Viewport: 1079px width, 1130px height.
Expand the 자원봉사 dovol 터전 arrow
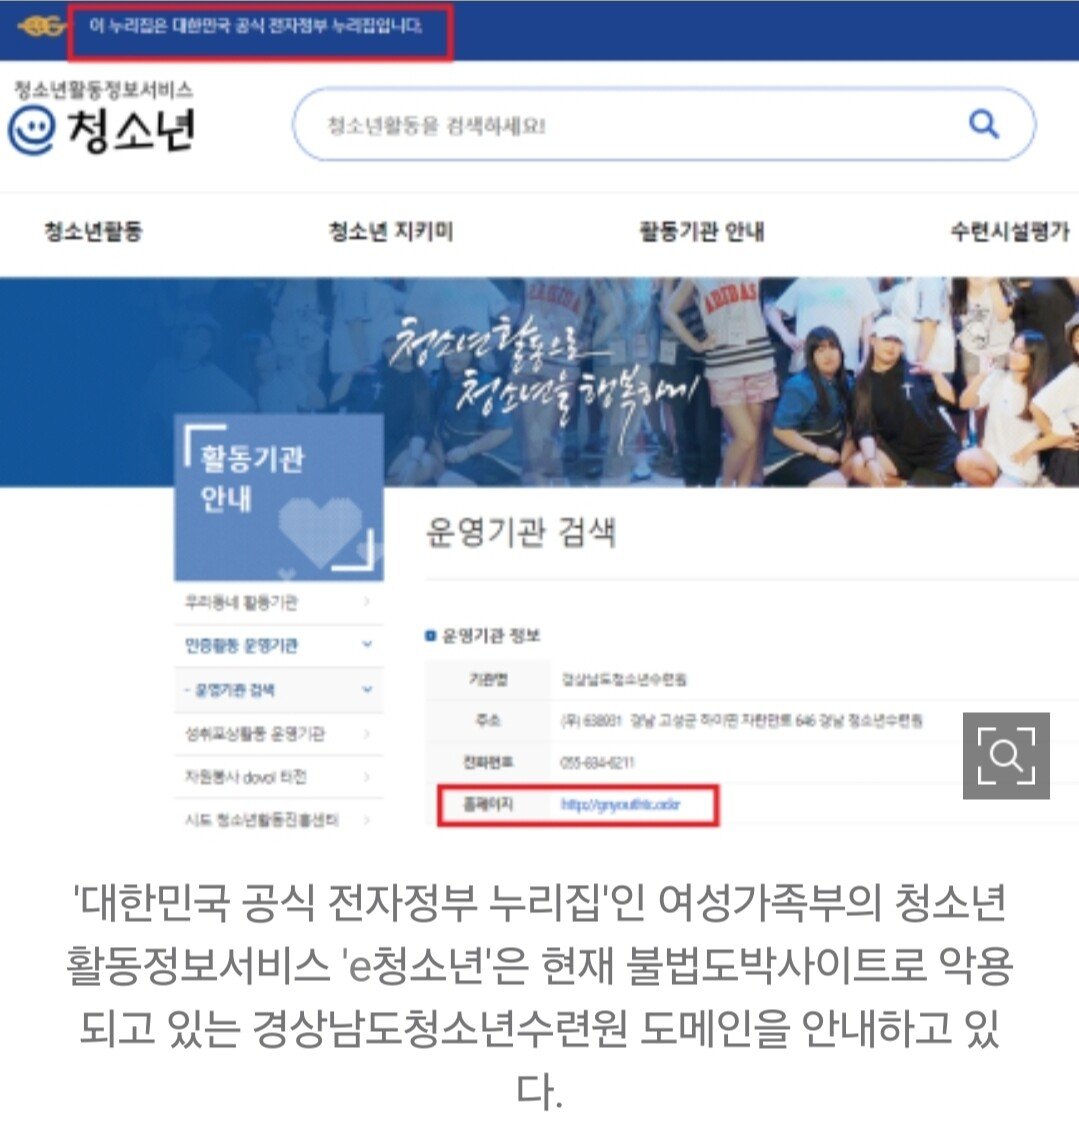click(367, 777)
